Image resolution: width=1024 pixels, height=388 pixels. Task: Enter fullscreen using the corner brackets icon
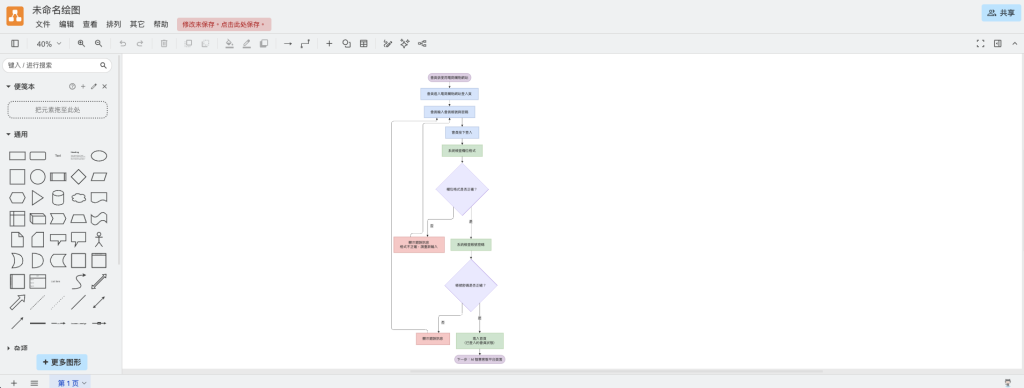[x=980, y=44]
